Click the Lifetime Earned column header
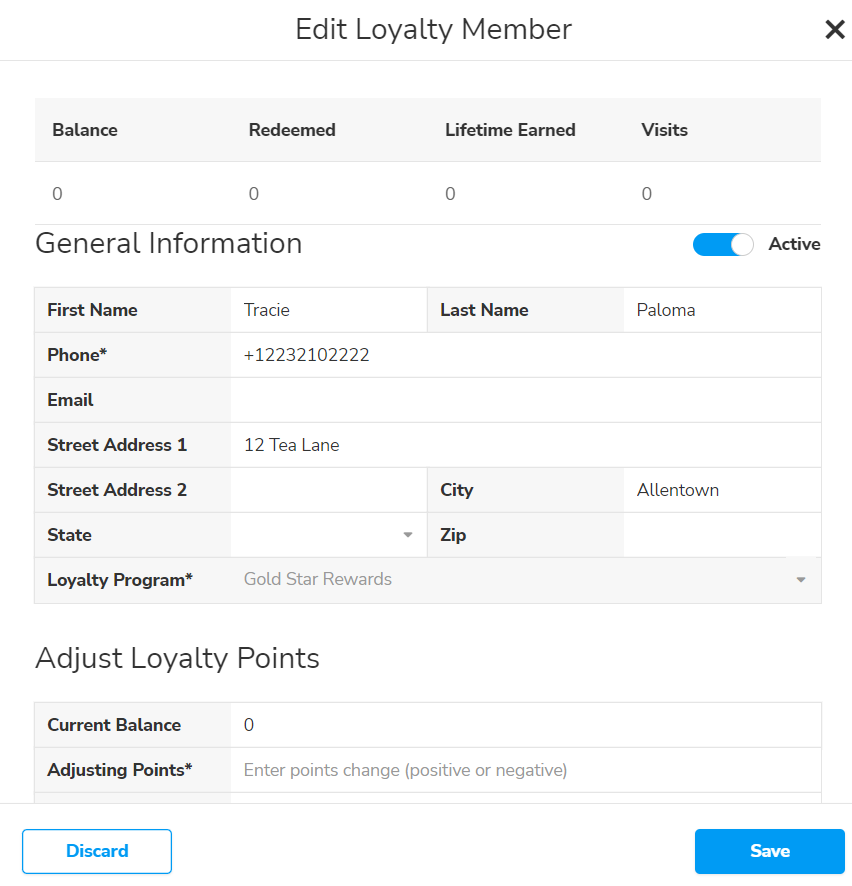Image resolution: width=852 pixels, height=886 pixels. 510,130
